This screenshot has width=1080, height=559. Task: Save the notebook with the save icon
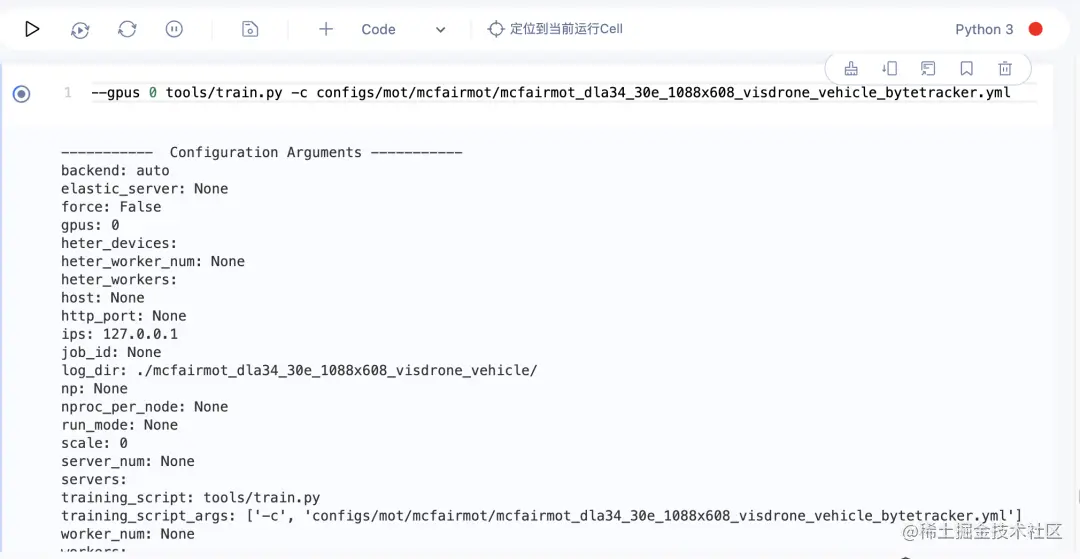pyautogui.click(x=250, y=29)
